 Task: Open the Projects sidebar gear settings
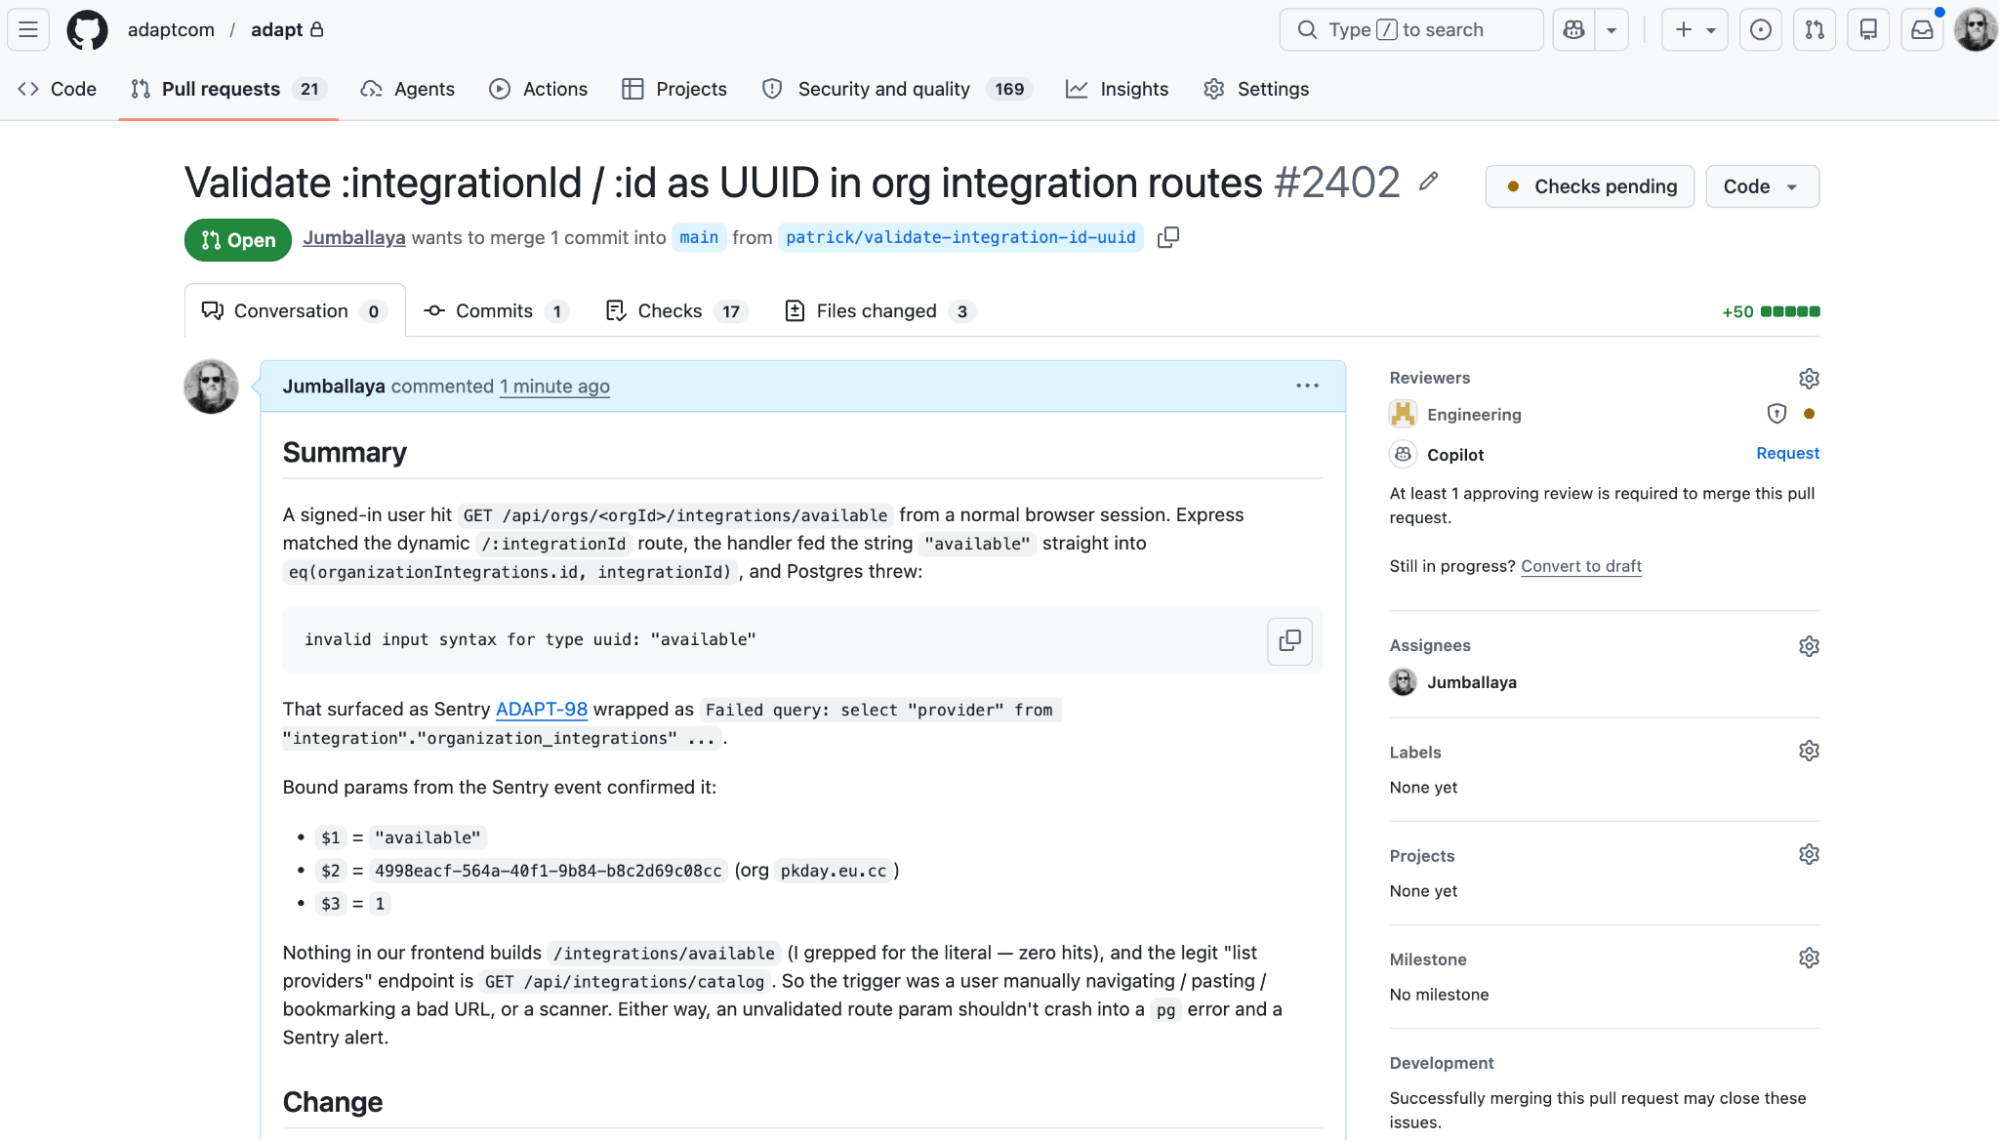tap(1809, 855)
